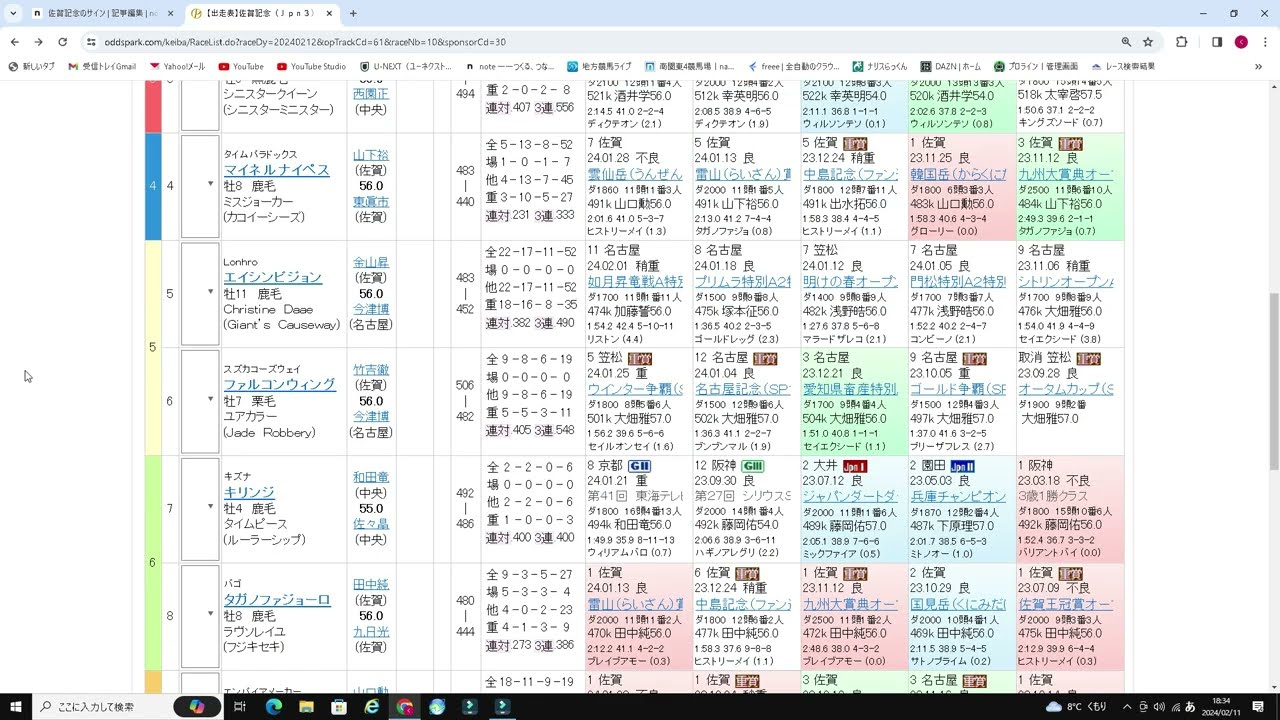Open the browser side panel icon

click(x=1216, y=43)
